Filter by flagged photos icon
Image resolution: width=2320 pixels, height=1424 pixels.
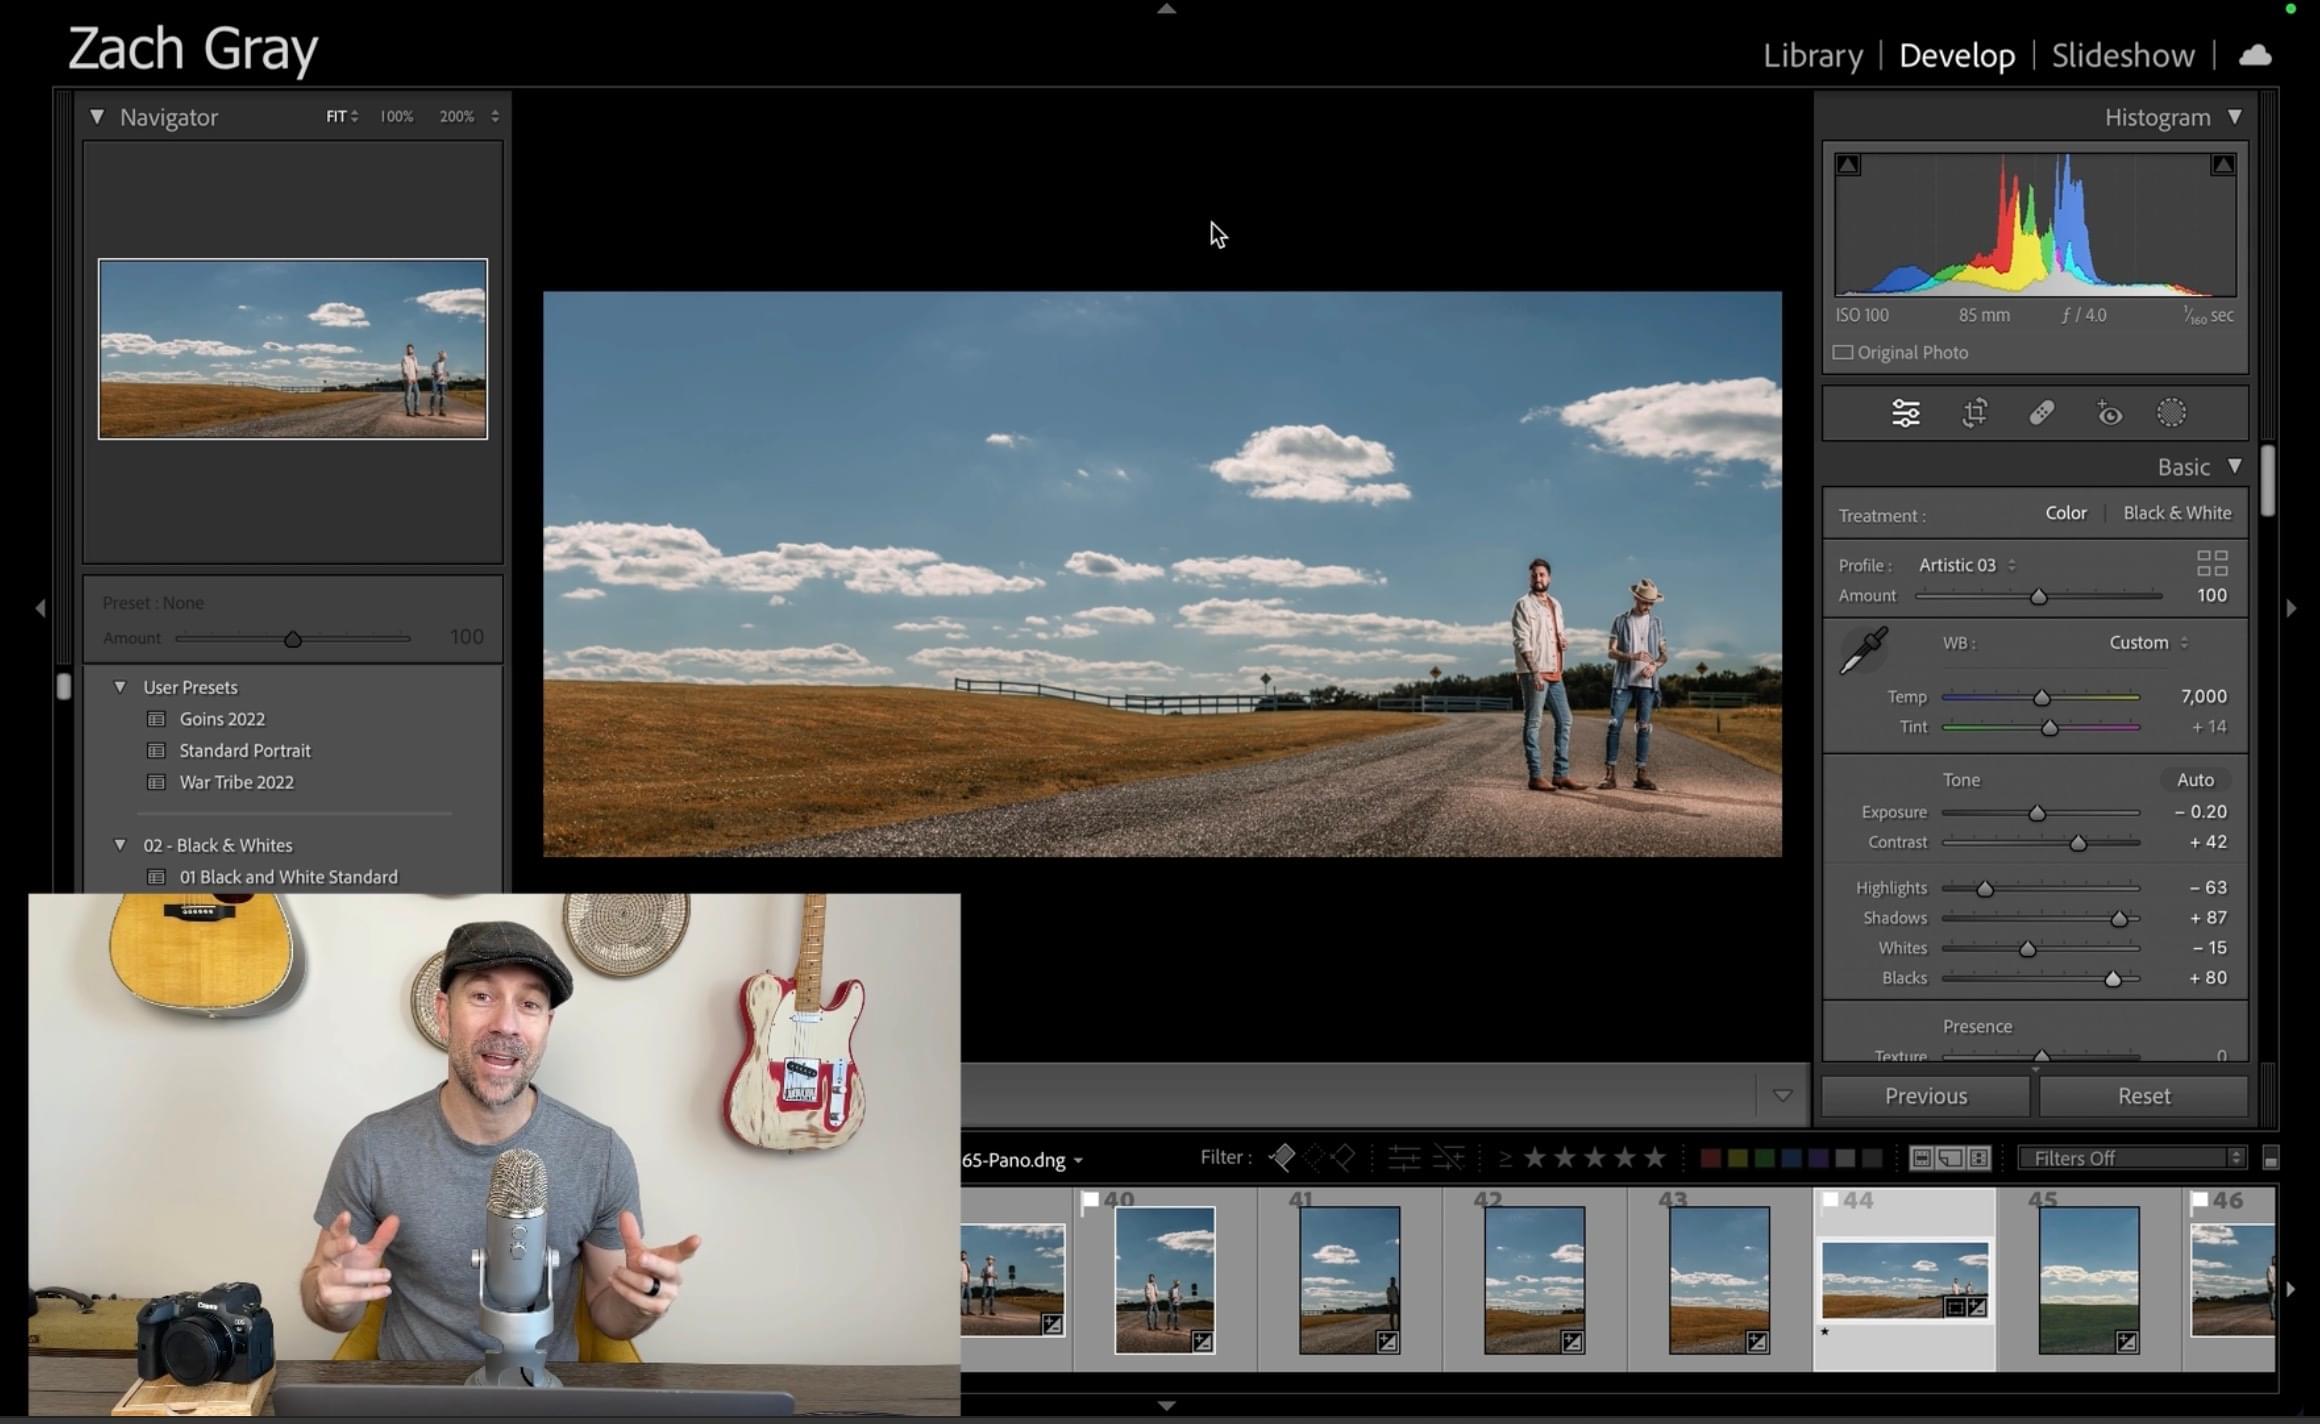pyautogui.click(x=1282, y=1158)
